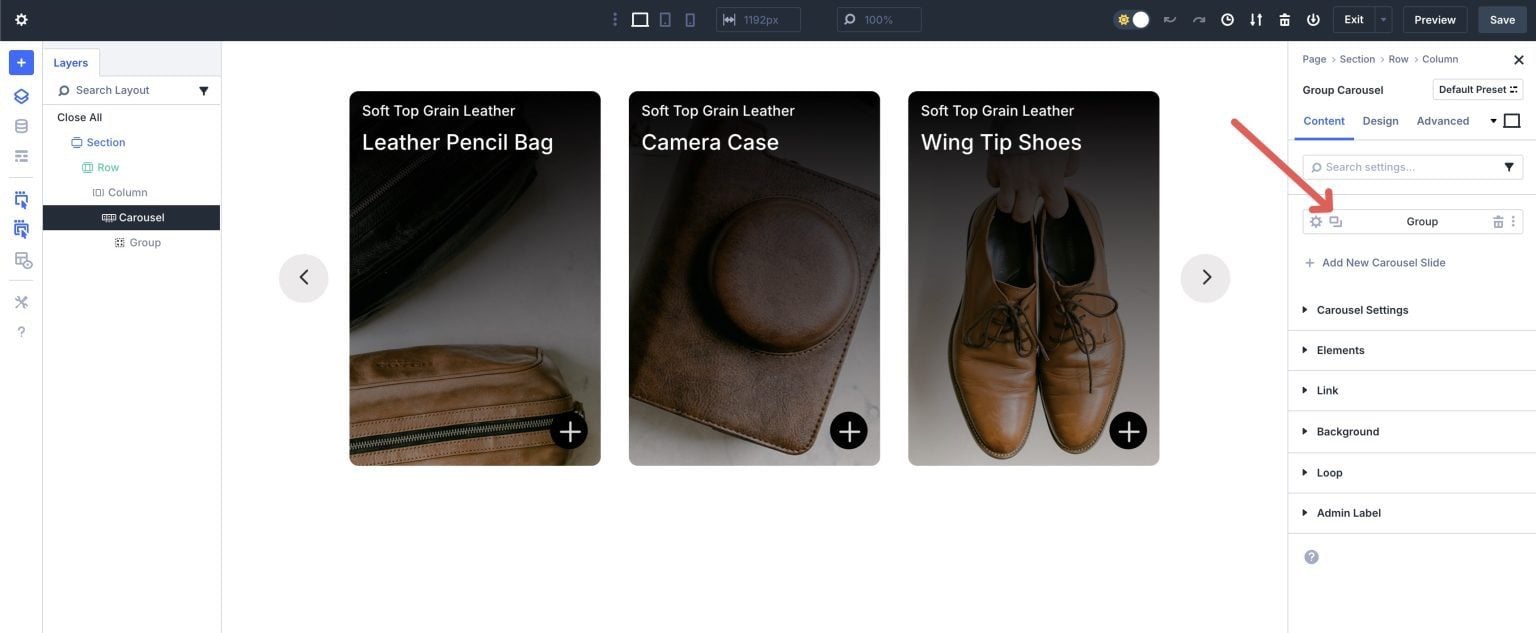
Task: Open the editing history clock icon
Action: click(1226, 18)
